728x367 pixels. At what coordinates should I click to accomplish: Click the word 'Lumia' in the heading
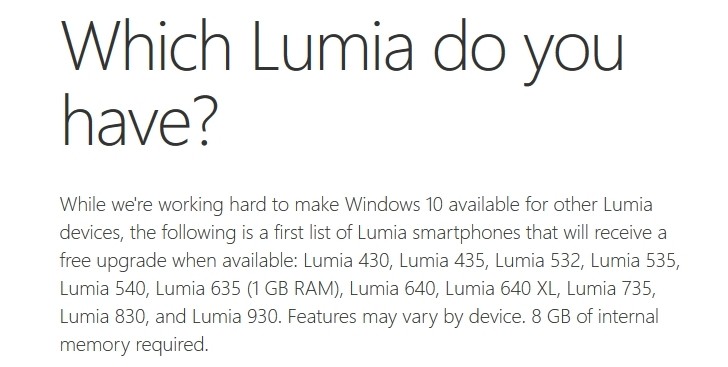[x=332, y=46]
